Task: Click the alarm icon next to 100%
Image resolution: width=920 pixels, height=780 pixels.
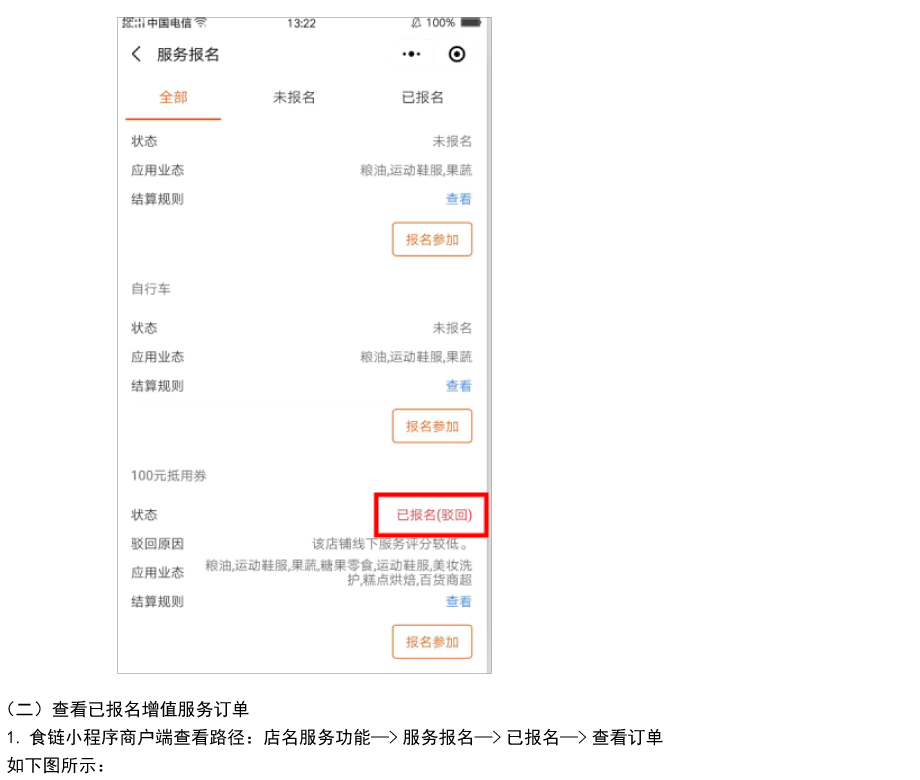Action: (x=416, y=22)
